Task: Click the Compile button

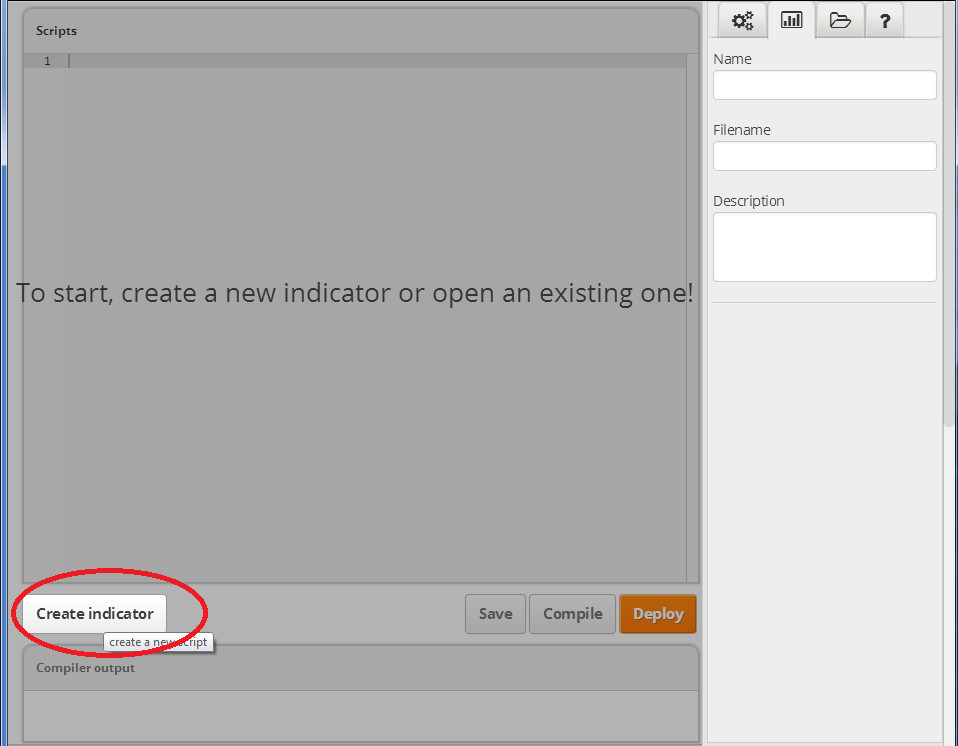Action: tap(572, 614)
